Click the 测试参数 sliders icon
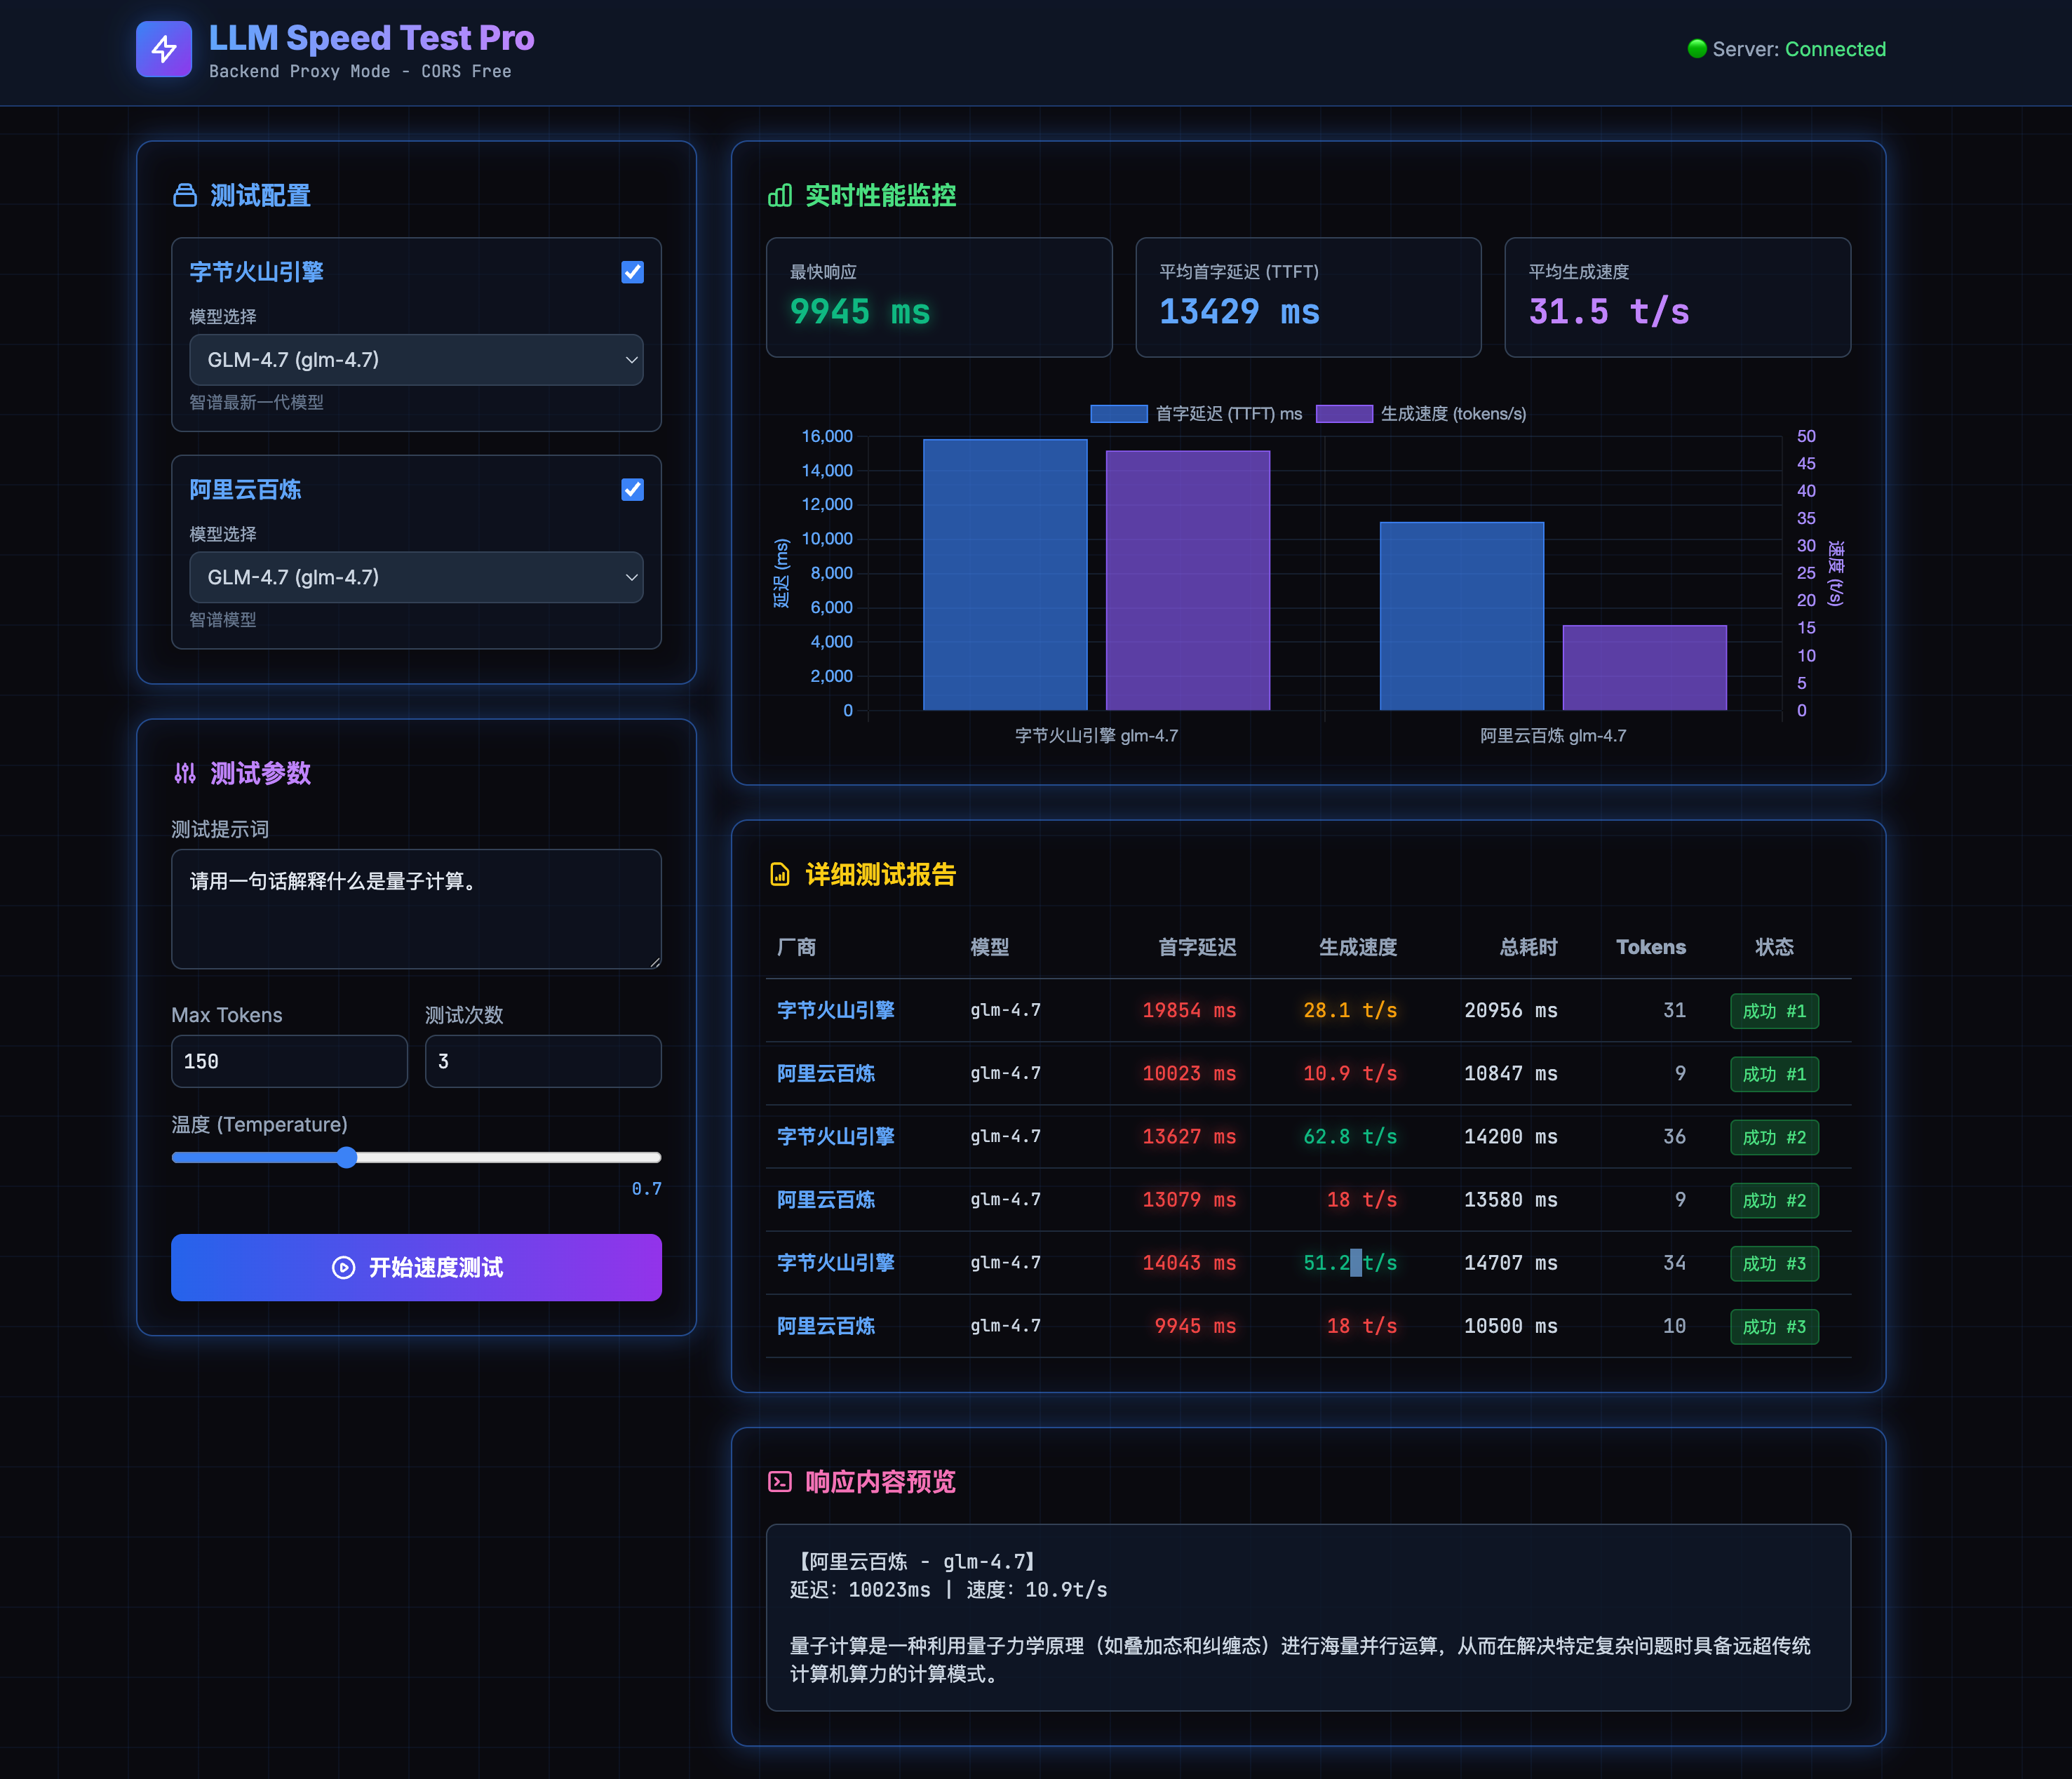 [x=185, y=773]
